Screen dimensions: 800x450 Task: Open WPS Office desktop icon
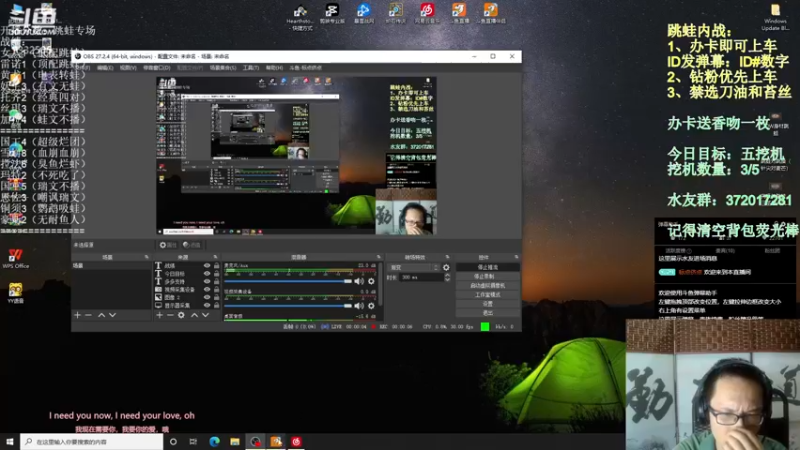point(15,258)
